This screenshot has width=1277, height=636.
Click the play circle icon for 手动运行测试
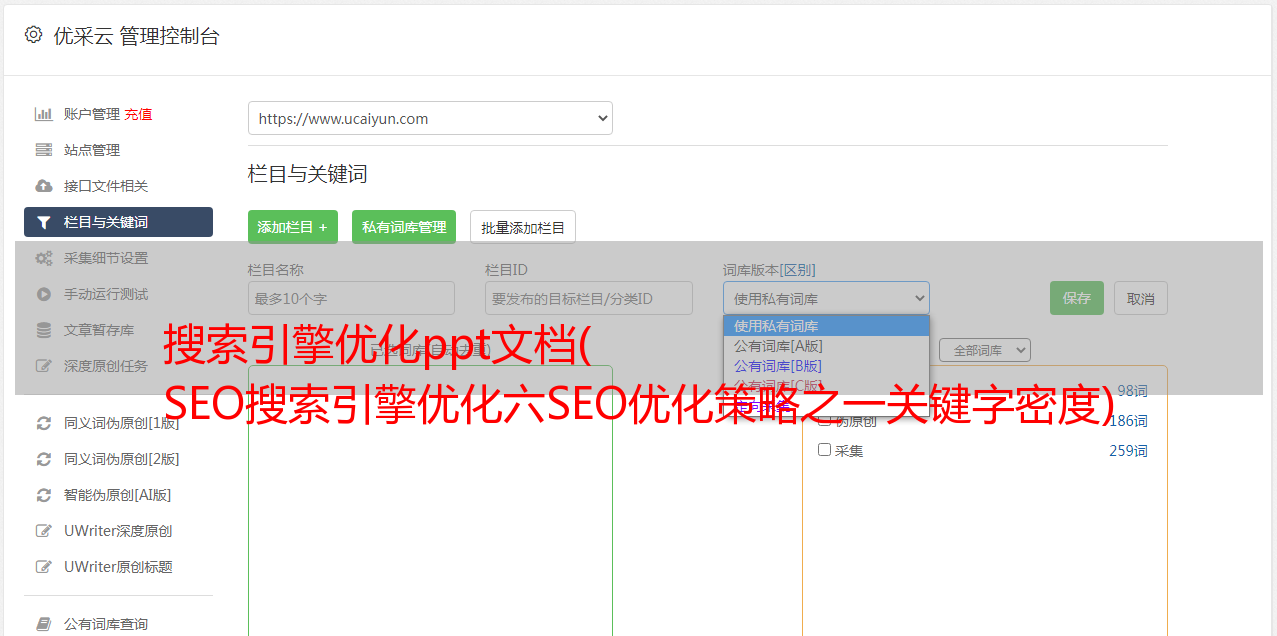(44, 294)
